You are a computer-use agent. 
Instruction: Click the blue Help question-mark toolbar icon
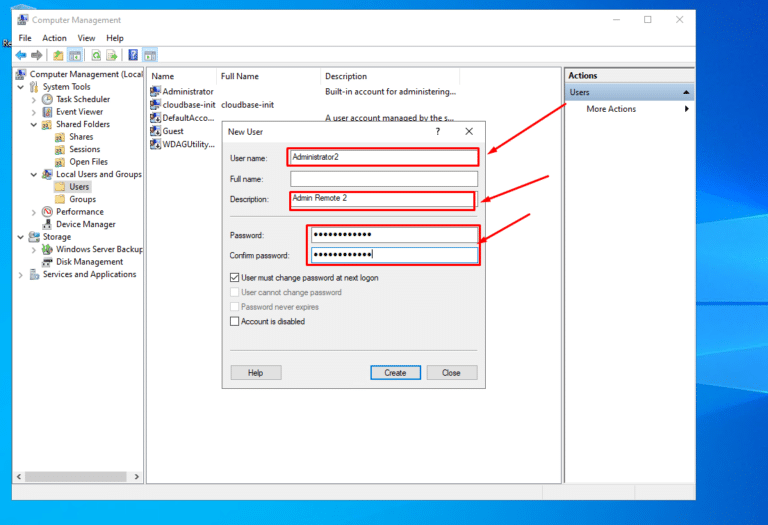point(133,55)
